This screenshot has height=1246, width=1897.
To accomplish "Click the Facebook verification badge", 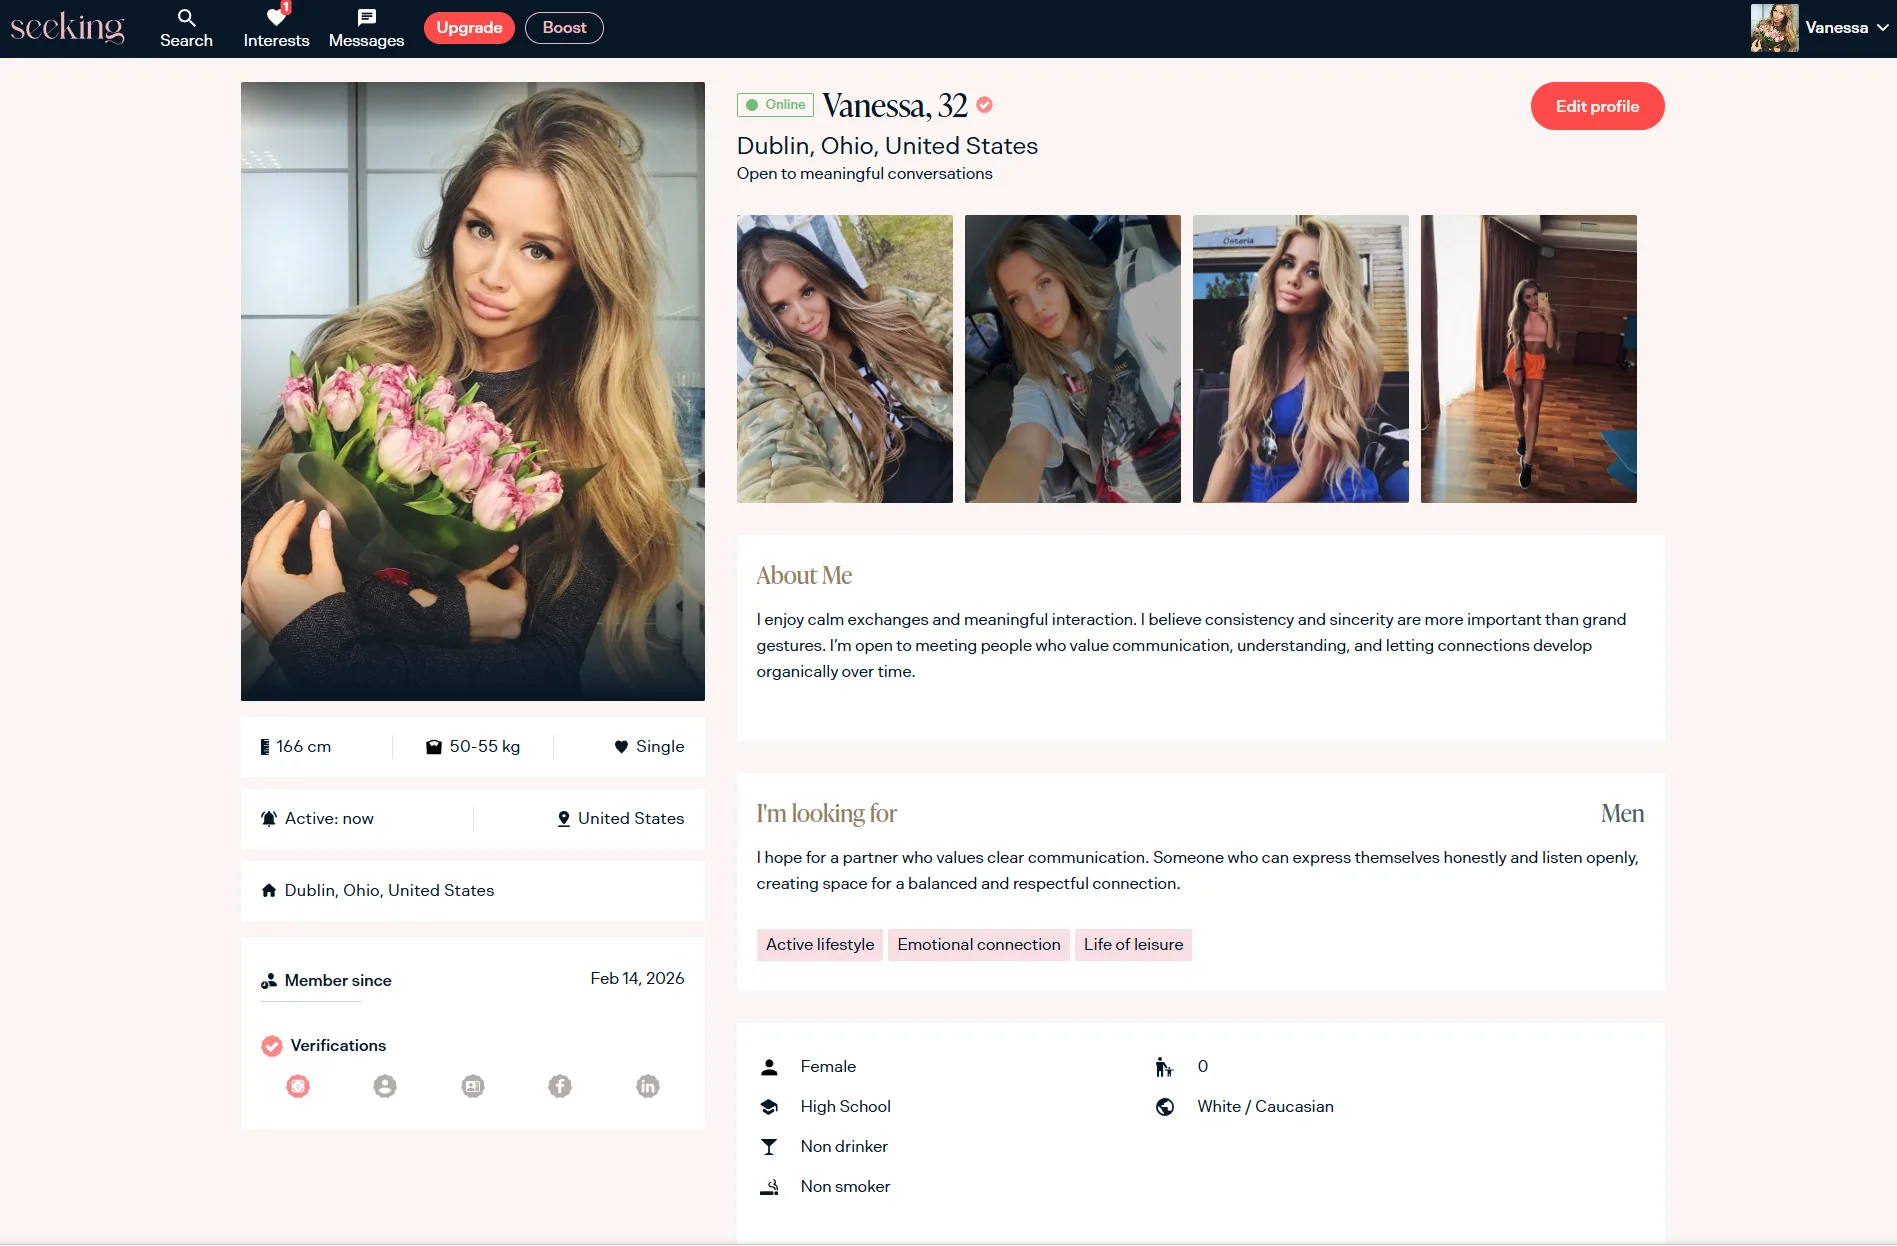I will pos(560,1086).
